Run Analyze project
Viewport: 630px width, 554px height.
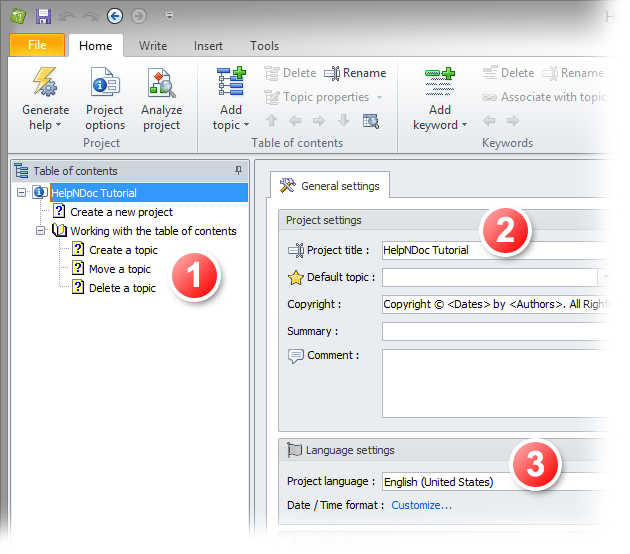pyautogui.click(x=162, y=99)
